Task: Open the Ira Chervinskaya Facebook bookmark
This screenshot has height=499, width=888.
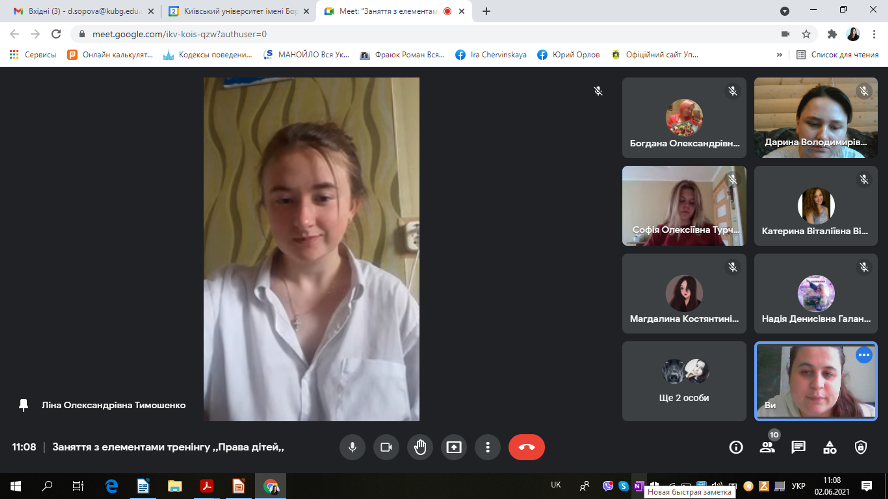Action: [490, 54]
